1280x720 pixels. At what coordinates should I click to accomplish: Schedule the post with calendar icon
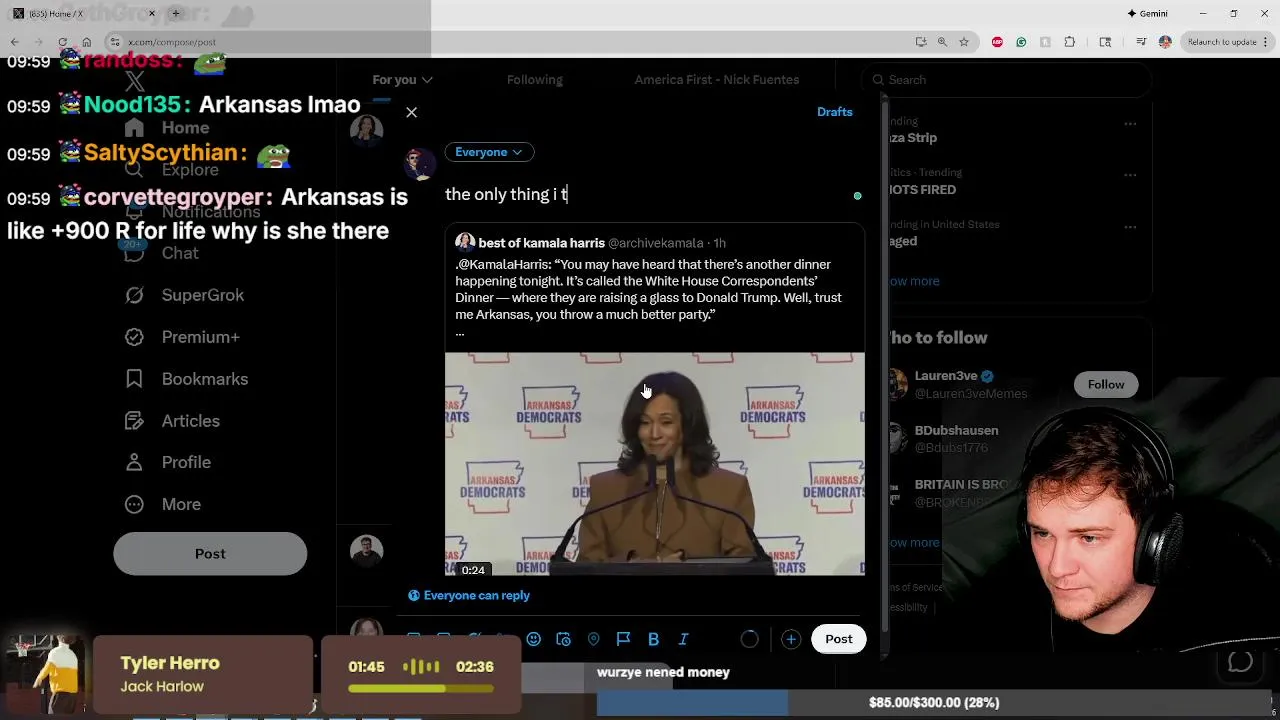coord(563,639)
